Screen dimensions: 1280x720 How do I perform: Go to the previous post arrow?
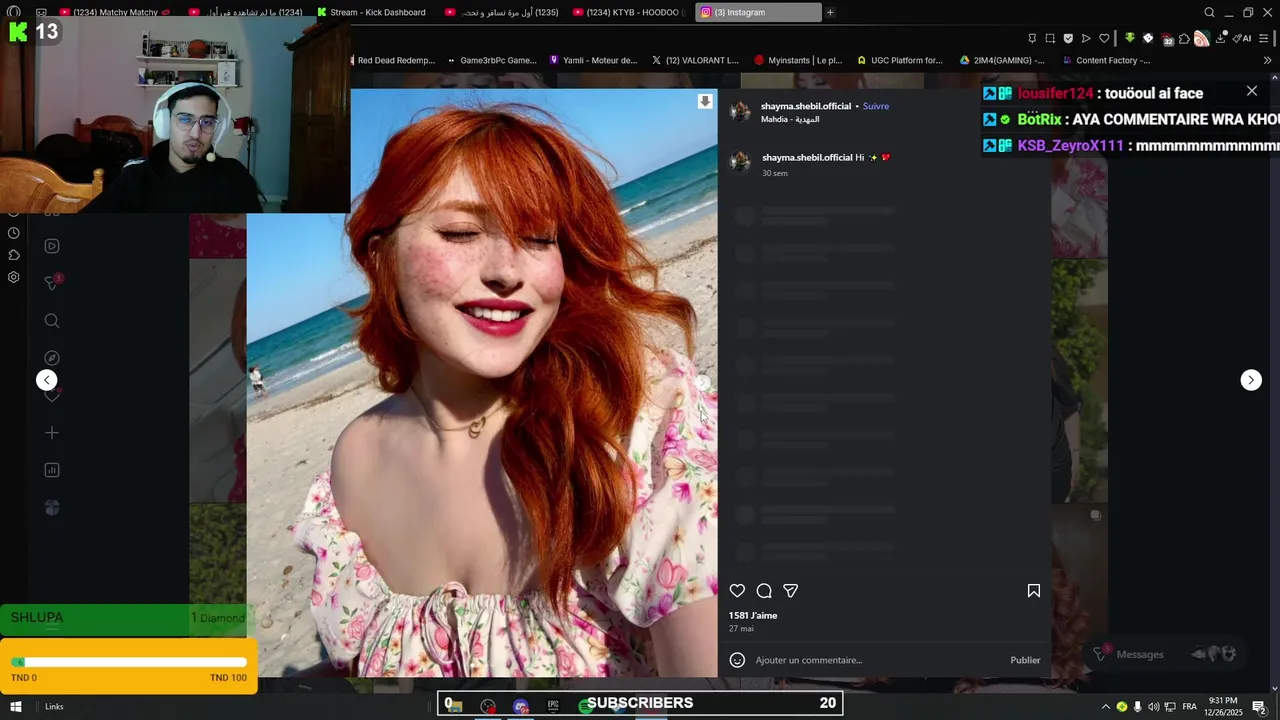pos(47,380)
